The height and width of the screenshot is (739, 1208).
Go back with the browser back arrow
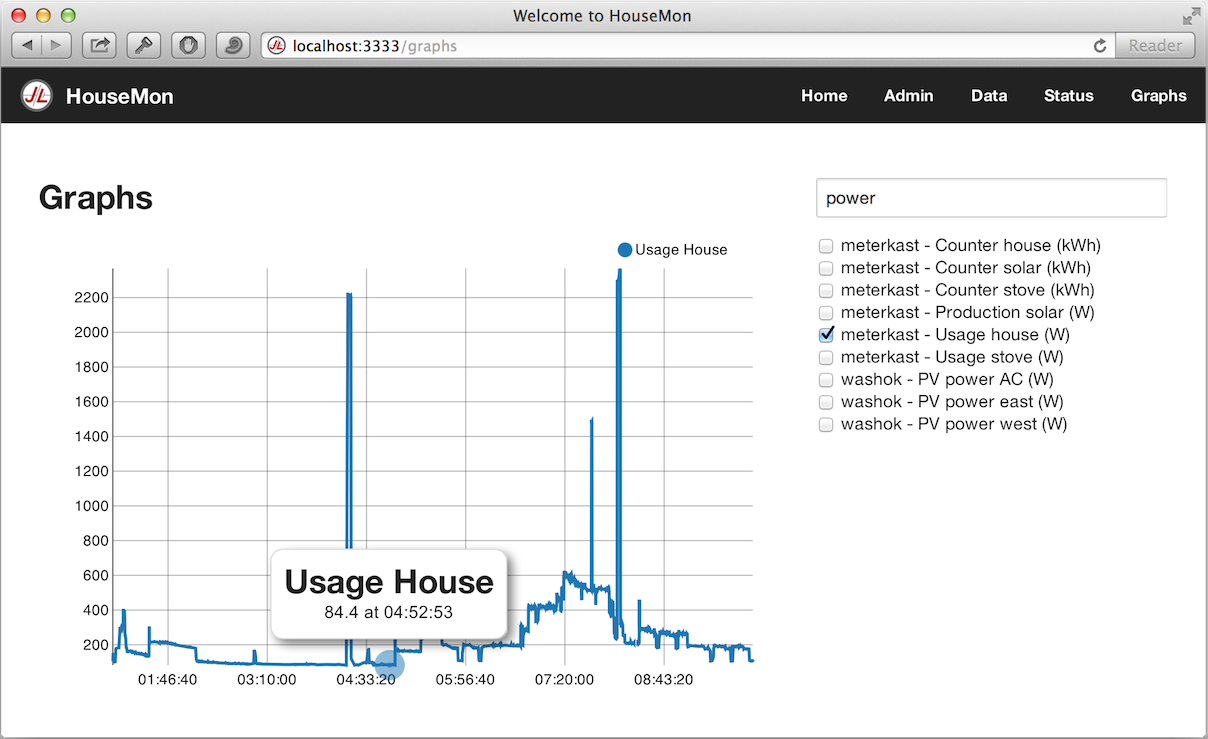(x=27, y=45)
